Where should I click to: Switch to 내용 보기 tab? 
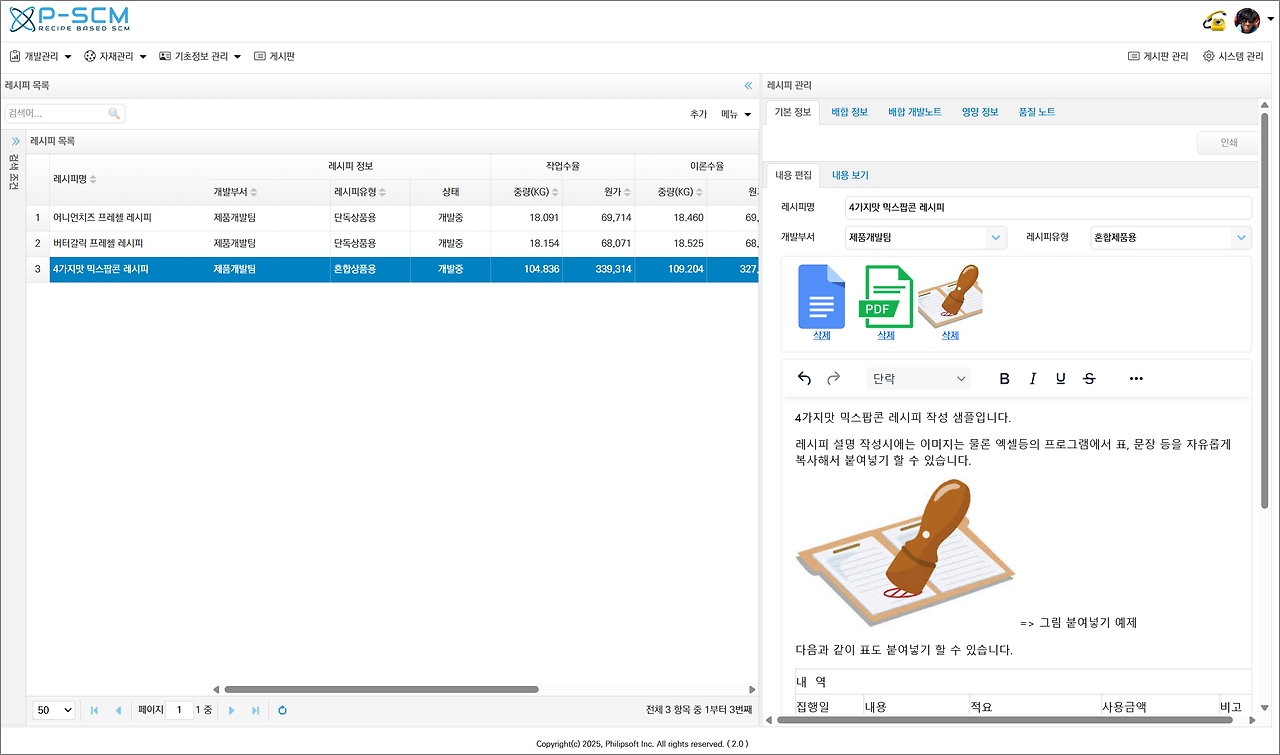(x=850, y=175)
